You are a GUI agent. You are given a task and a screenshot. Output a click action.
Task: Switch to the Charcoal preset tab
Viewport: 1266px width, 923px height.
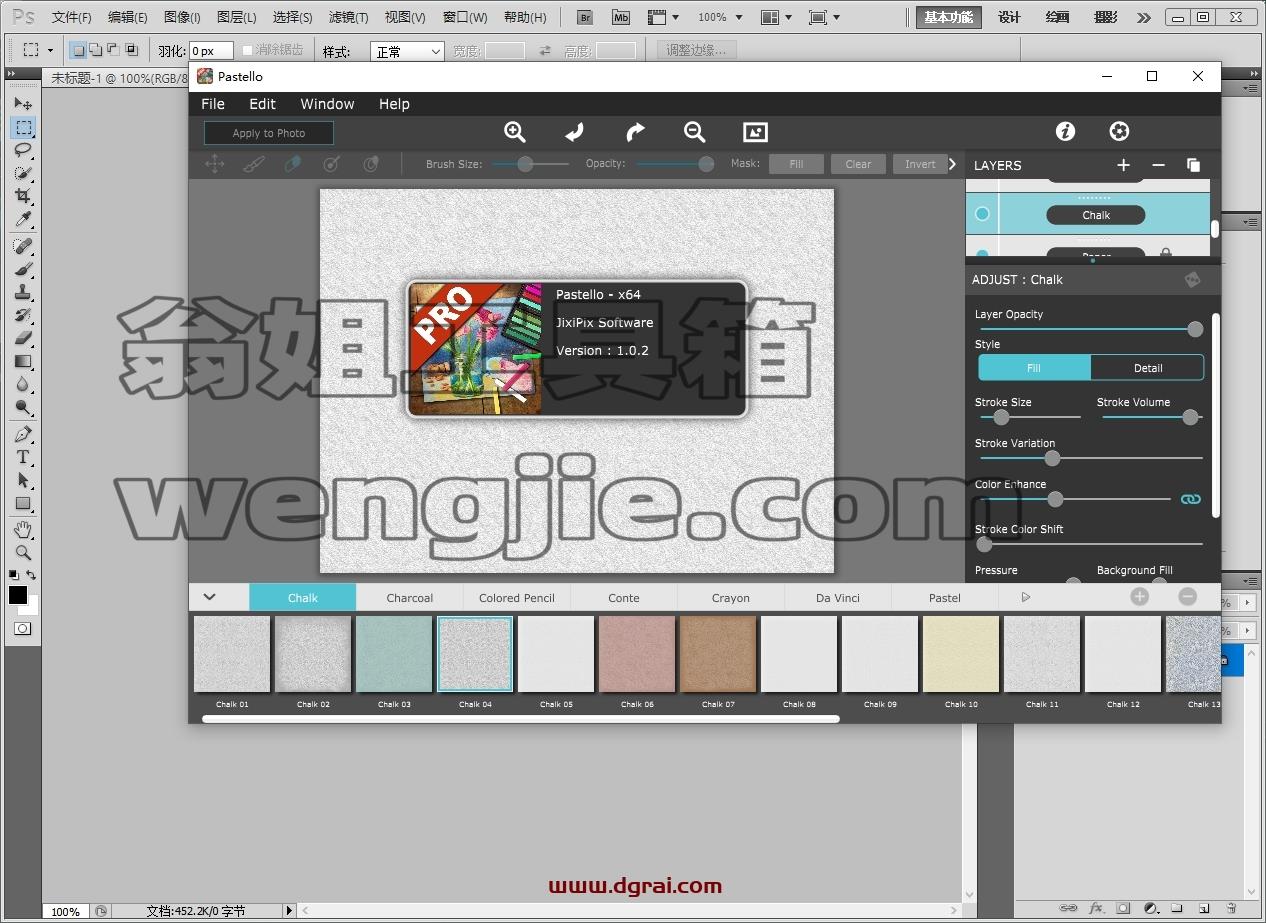point(410,597)
